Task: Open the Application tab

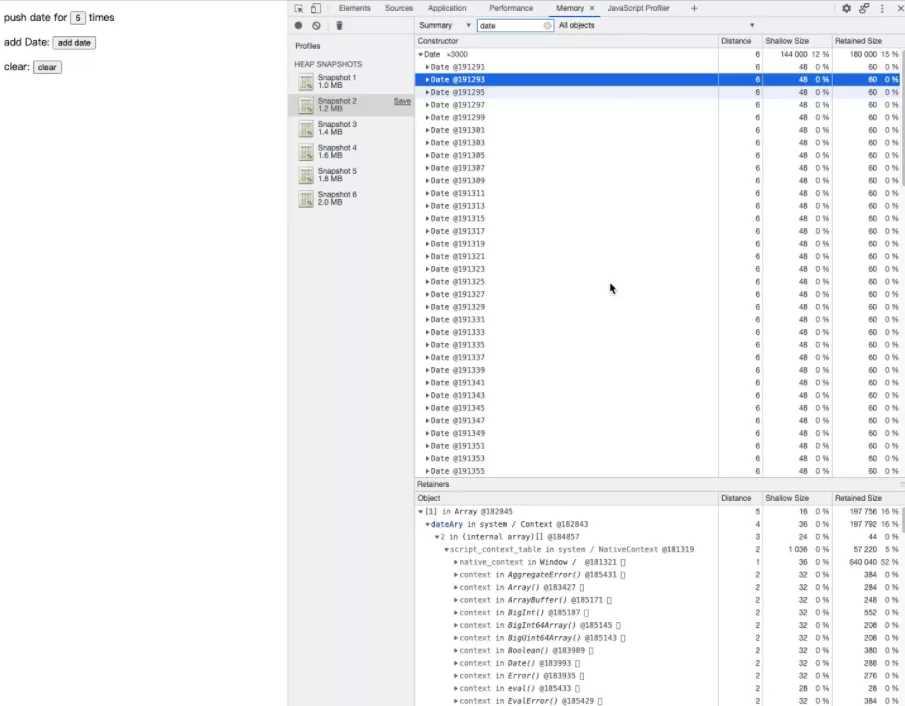Action: coord(447,8)
